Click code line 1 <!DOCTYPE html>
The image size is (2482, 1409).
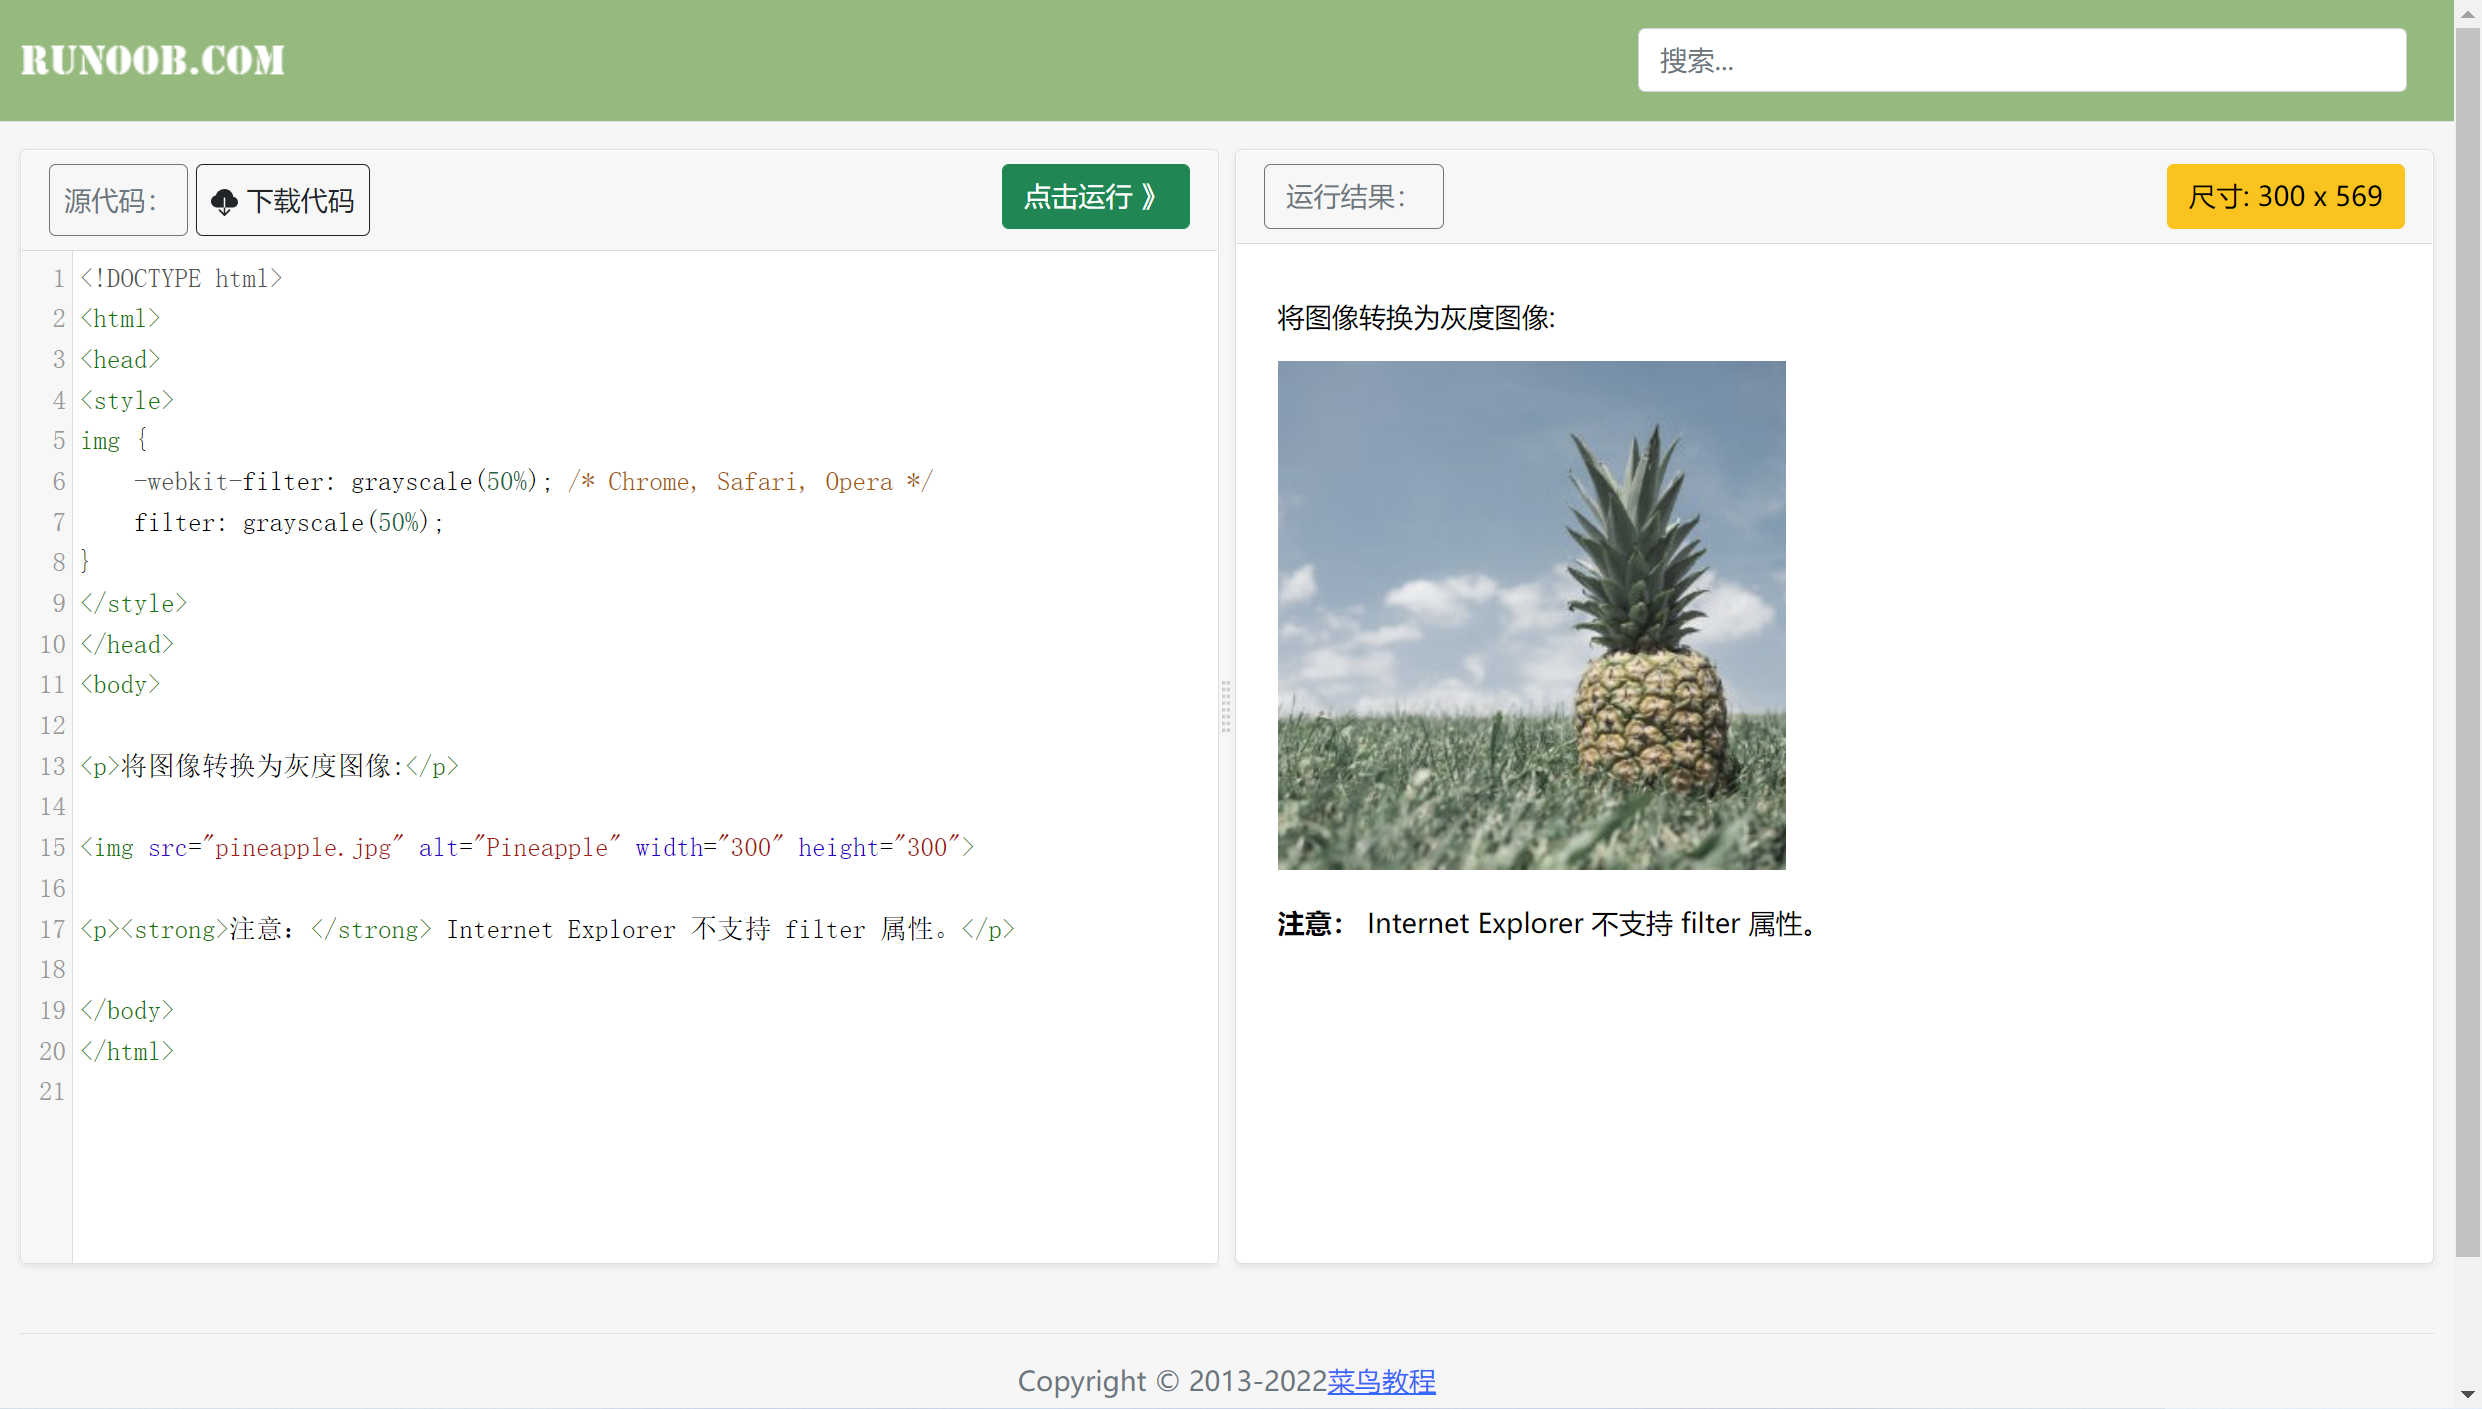[x=181, y=278]
